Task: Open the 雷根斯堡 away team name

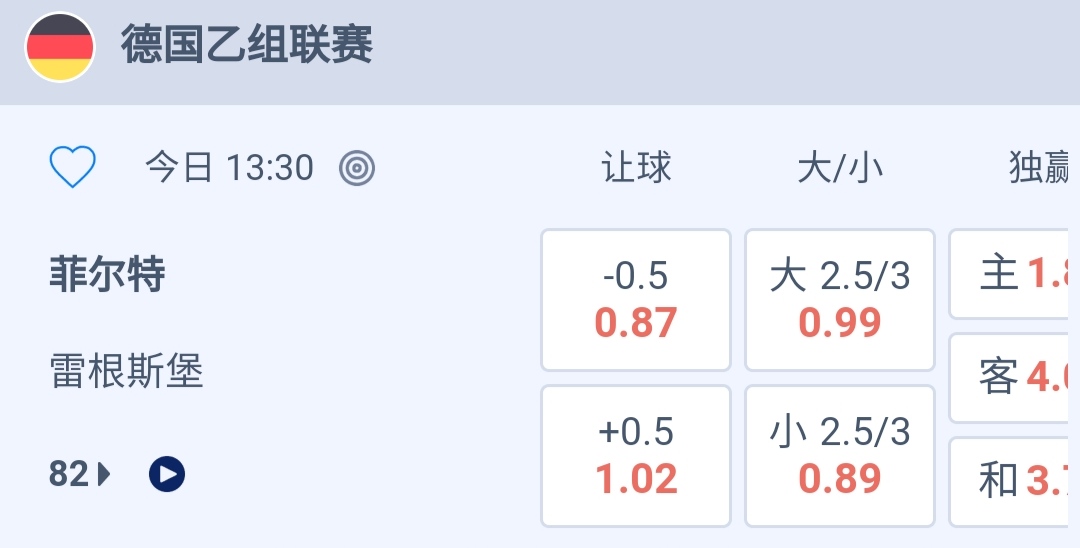Action: (x=127, y=373)
